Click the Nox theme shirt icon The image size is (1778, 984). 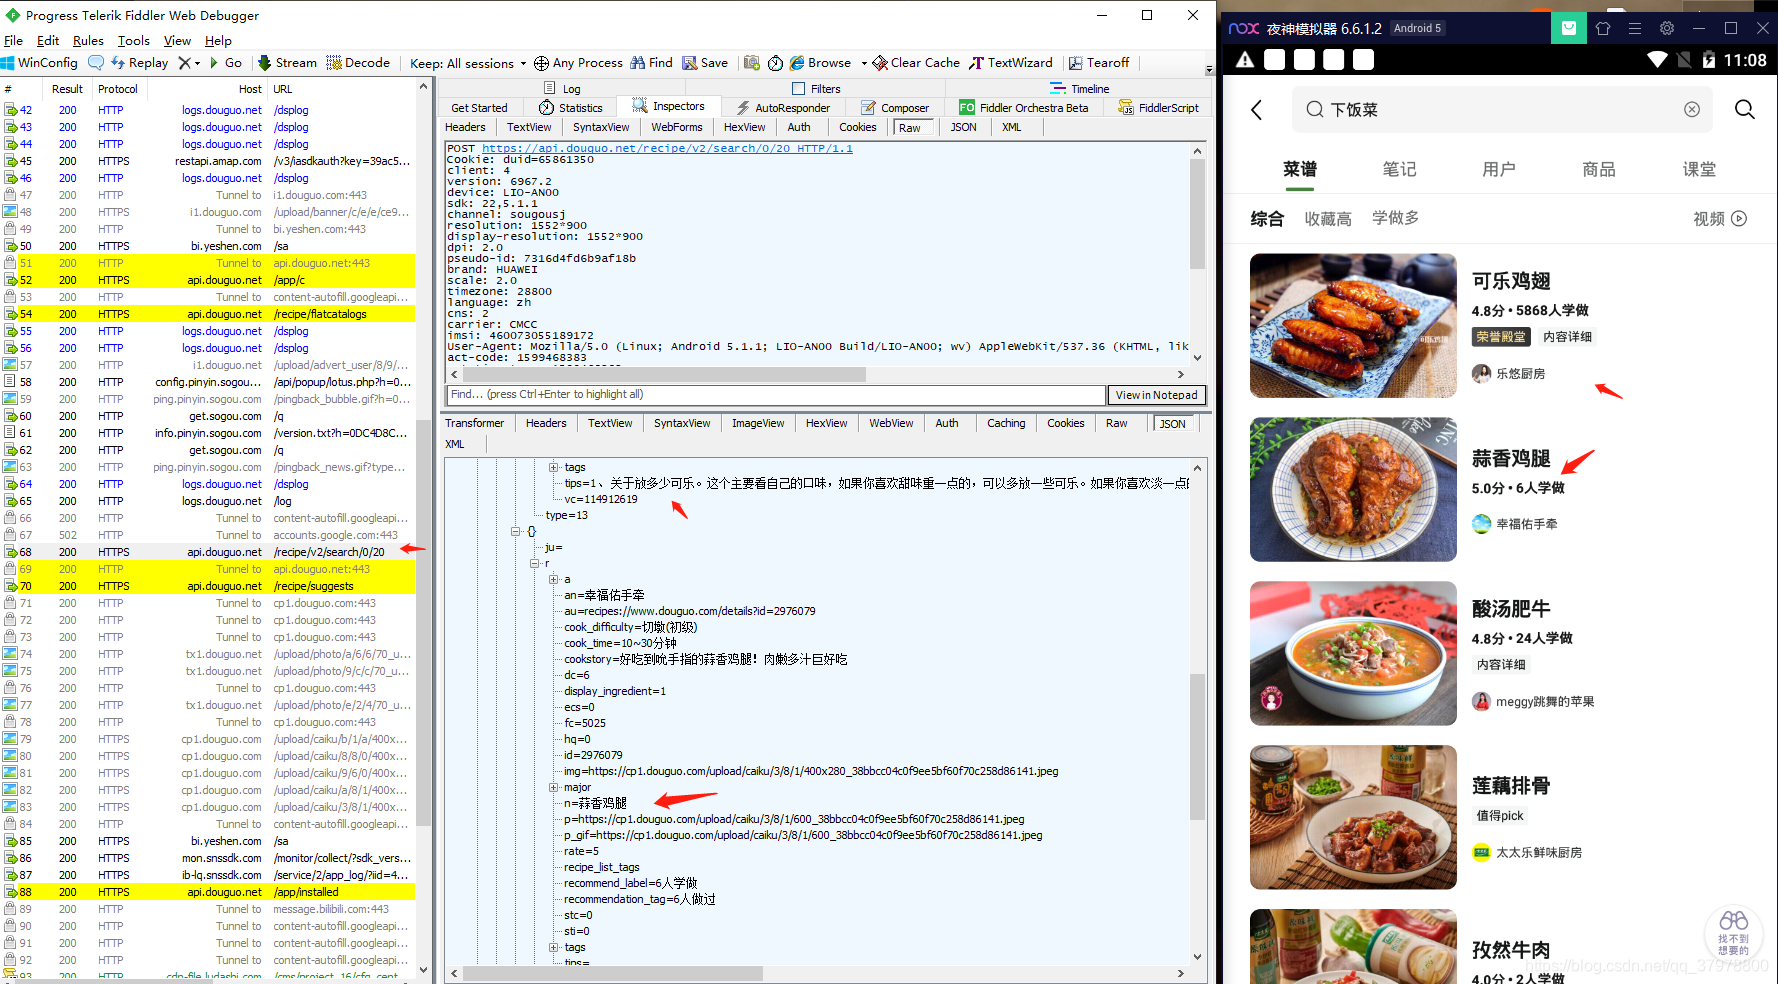coord(1603,28)
